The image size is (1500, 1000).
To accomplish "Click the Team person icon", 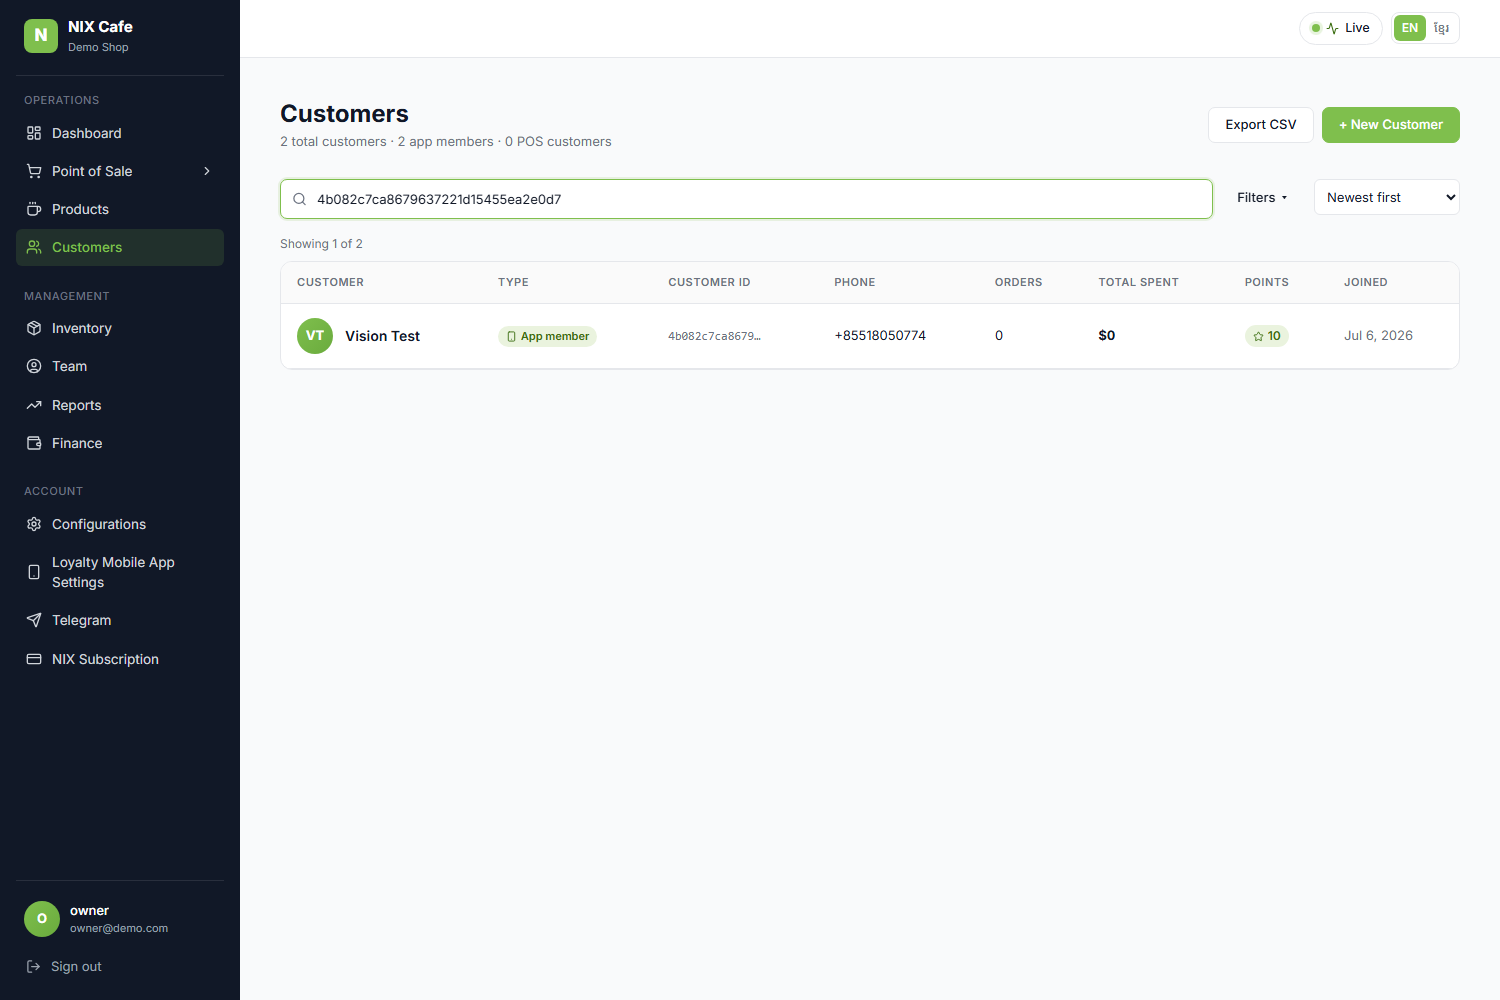I will [34, 366].
